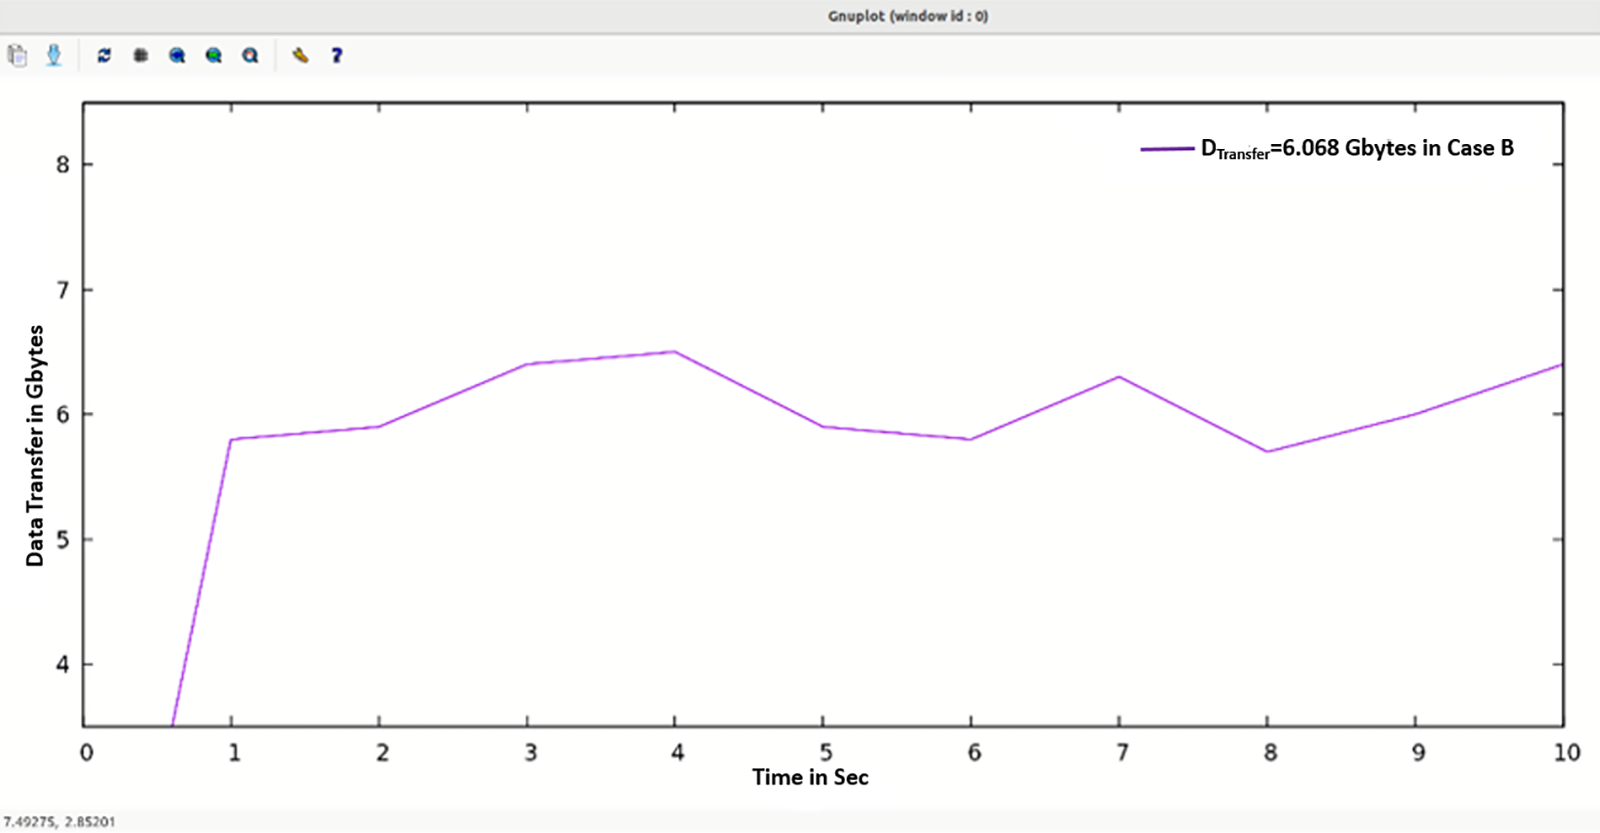
Task: Click the curve peak at time 4
Action: point(675,352)
